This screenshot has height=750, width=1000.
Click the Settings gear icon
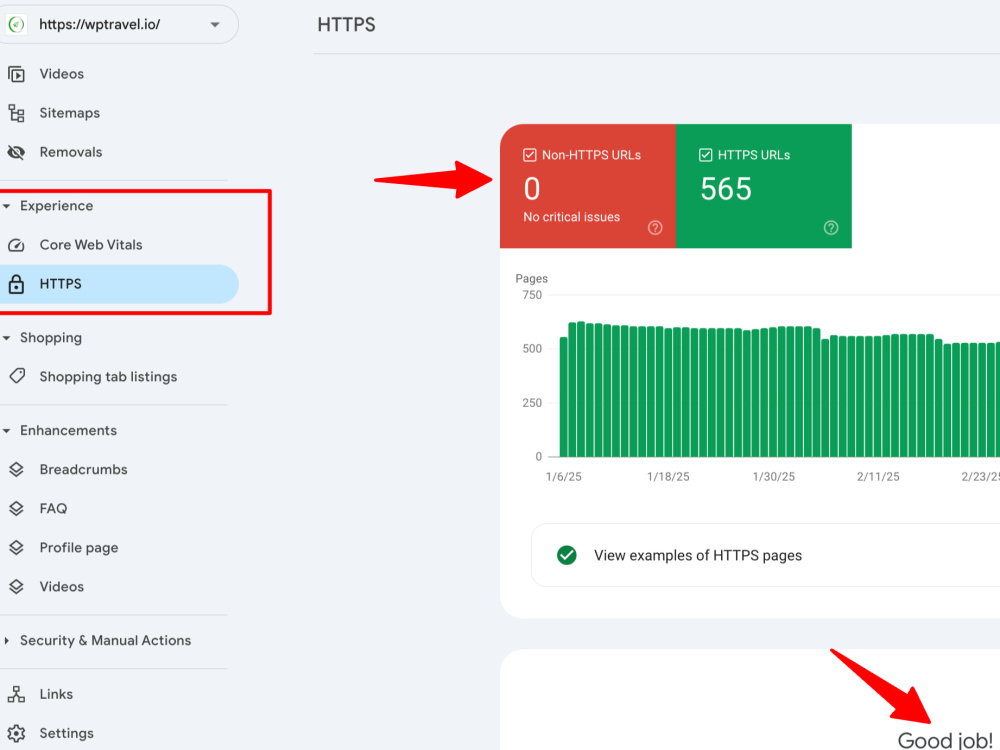point(16,733)
